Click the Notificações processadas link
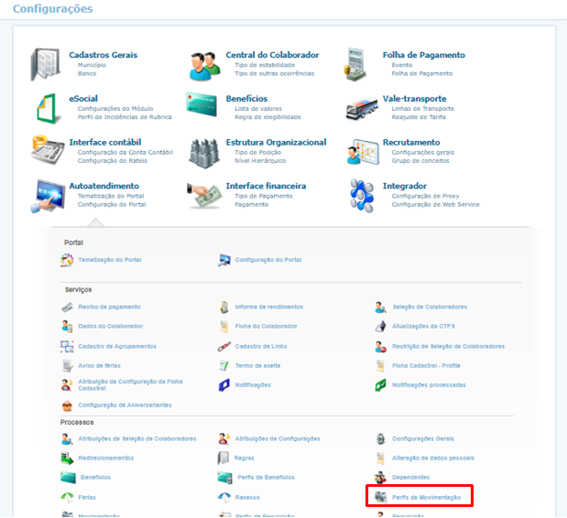567x518 pixels. coord(429,385)
